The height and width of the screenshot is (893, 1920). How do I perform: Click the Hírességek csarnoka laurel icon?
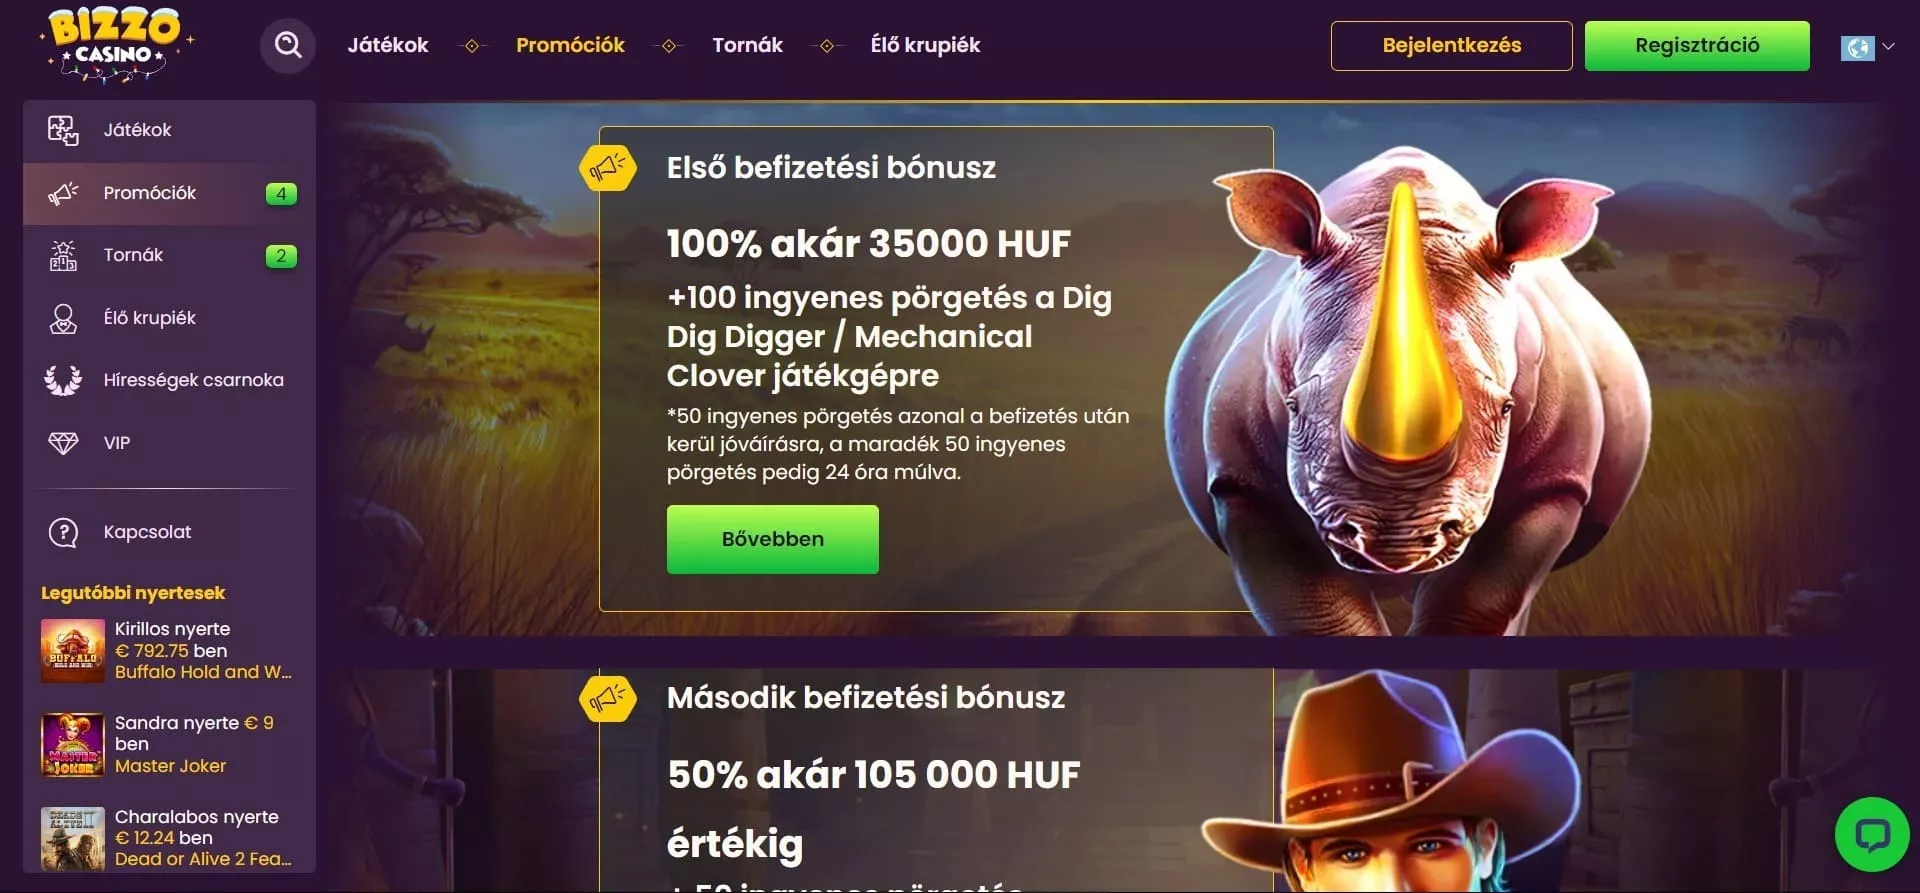coord(63,380)
